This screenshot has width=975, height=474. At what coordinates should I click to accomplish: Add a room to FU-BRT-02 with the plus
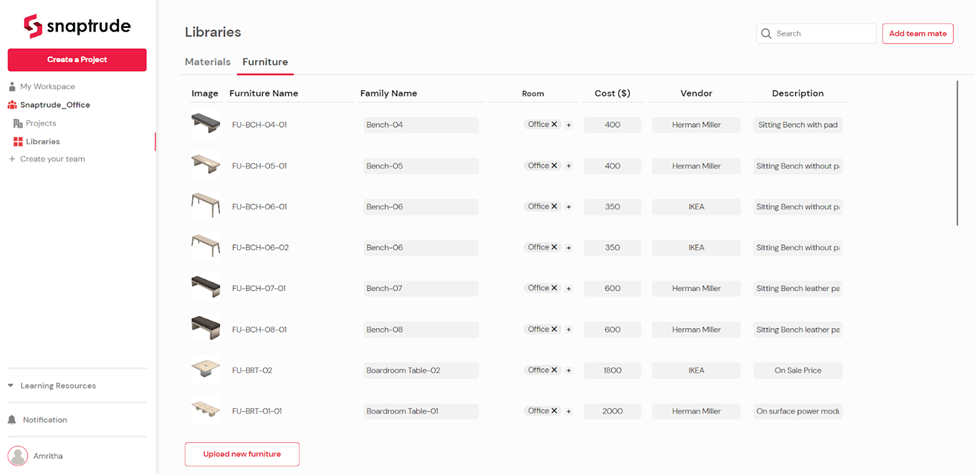[x=569, y=371]
